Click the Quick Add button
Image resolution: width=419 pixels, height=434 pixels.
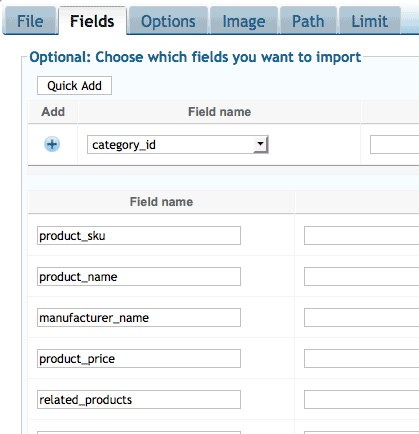point(74,86)
